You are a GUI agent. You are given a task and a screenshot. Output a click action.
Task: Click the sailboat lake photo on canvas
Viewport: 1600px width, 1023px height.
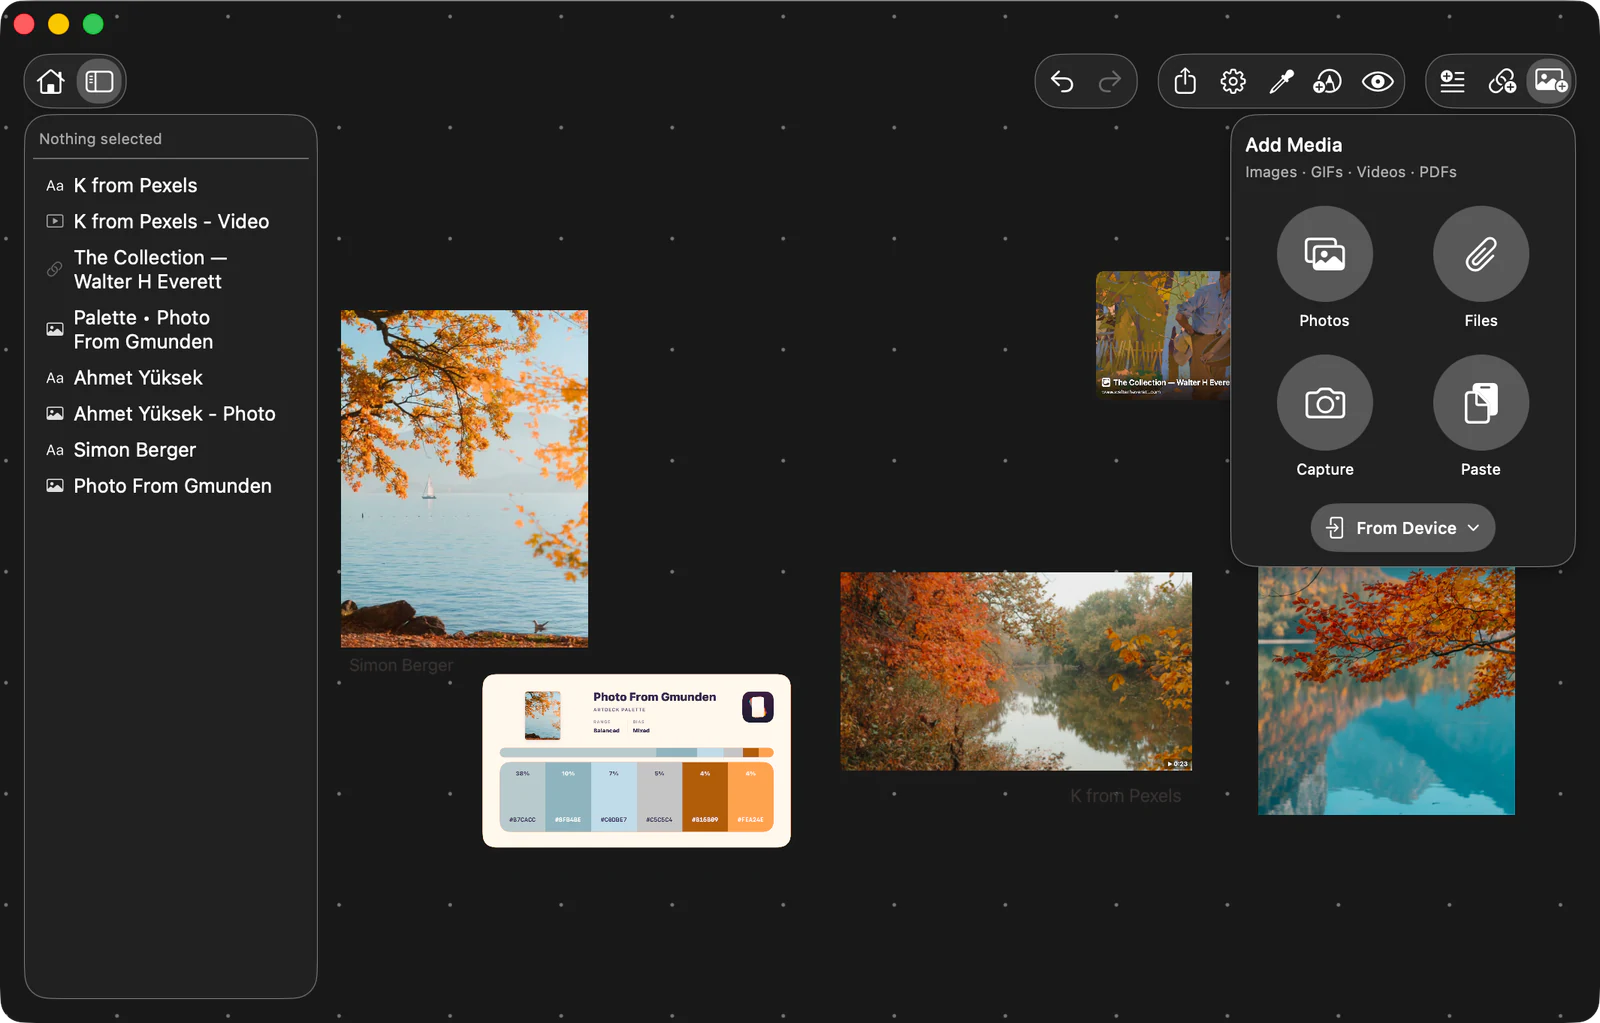464,478
